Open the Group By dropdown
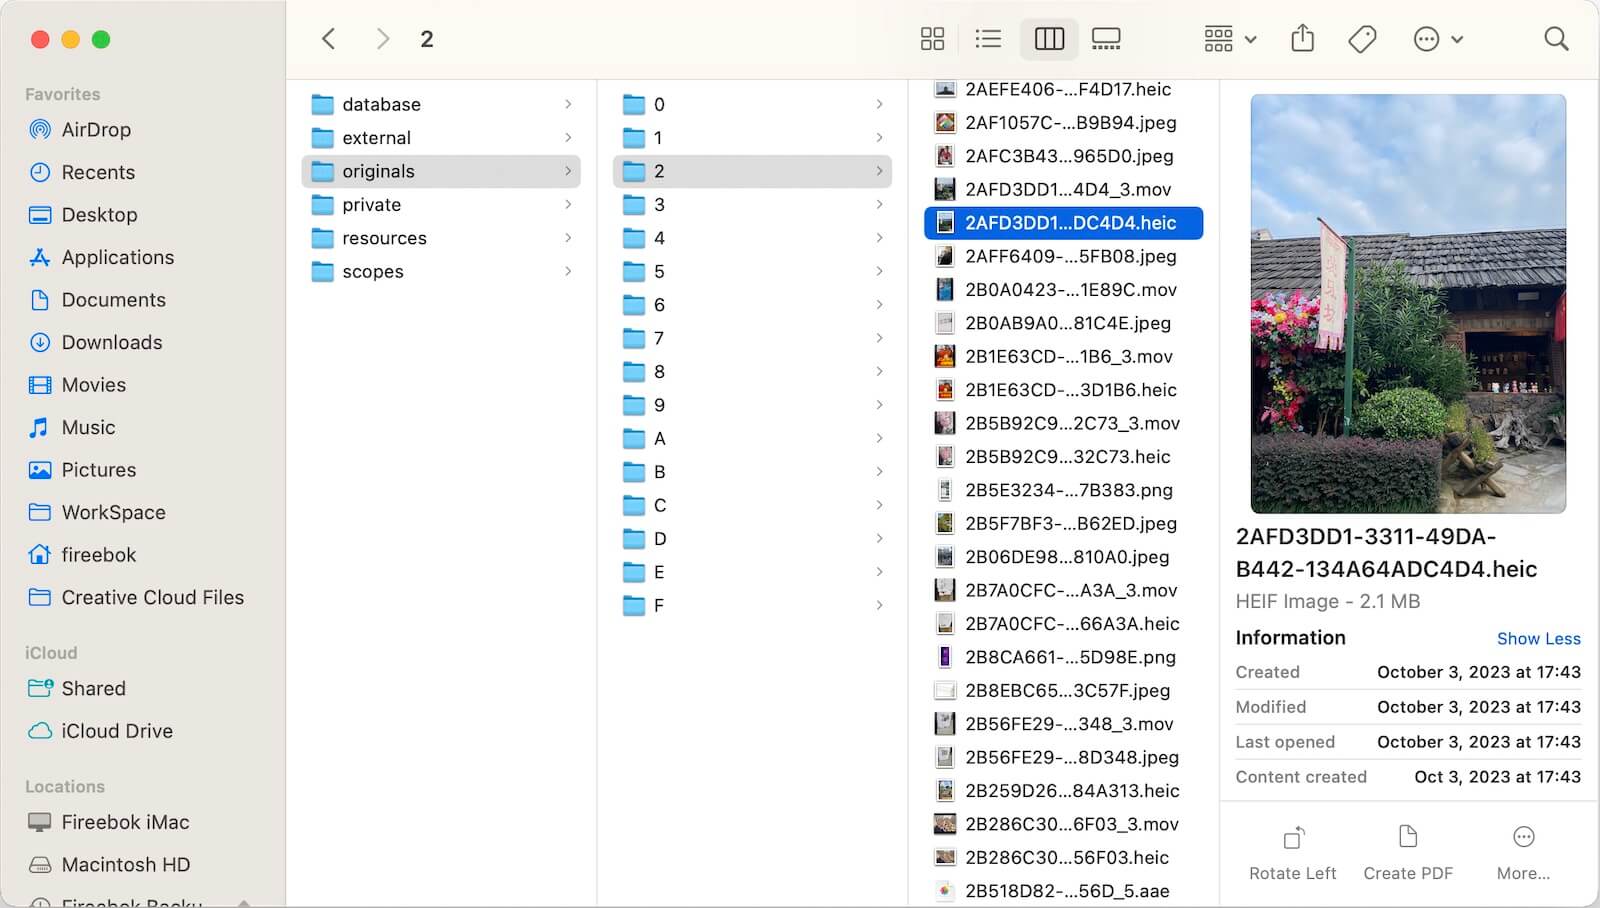This screenshot has width=1600, height=908. point(1230,39)
